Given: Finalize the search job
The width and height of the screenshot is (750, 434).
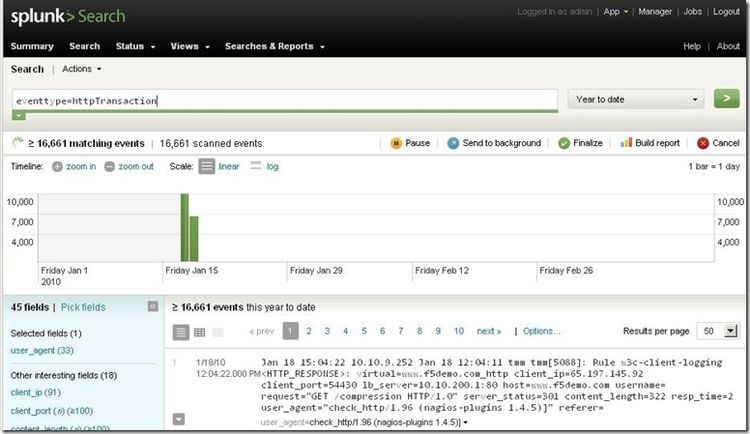Looking at the screenshot, I should point(565,143).
